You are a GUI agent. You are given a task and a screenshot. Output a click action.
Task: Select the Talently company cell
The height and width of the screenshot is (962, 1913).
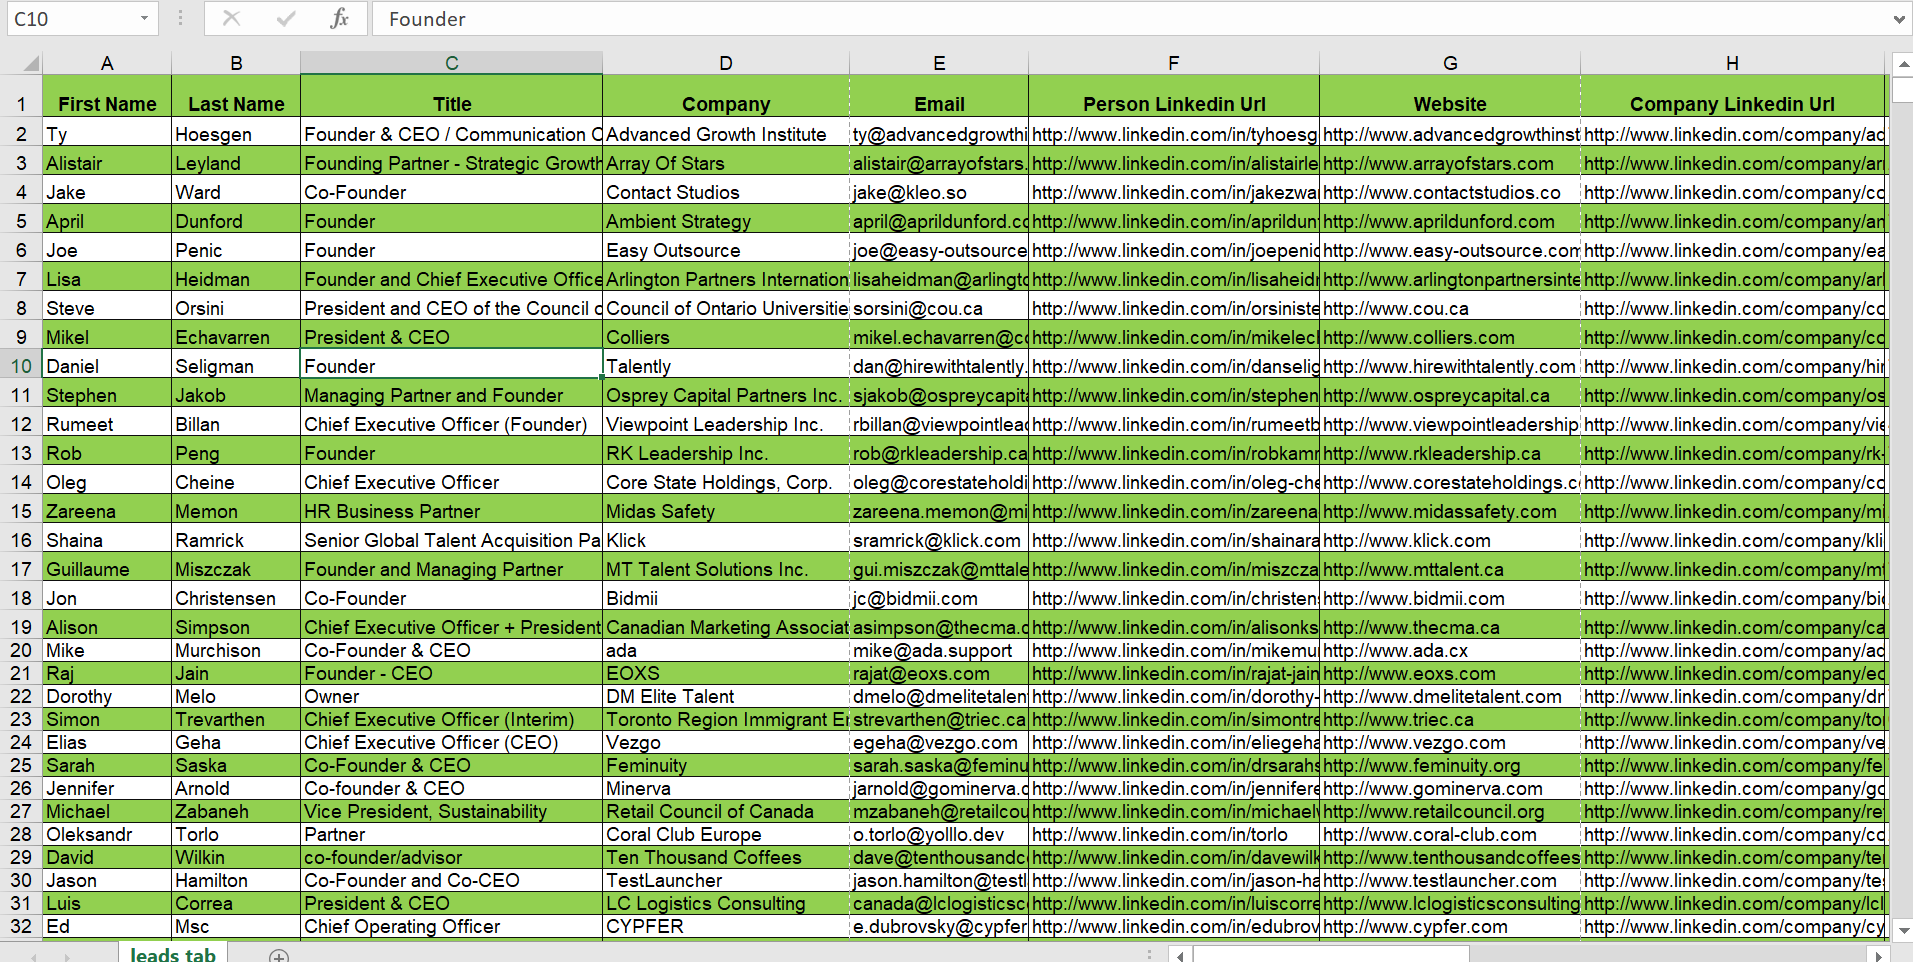[x=726, y=366]
